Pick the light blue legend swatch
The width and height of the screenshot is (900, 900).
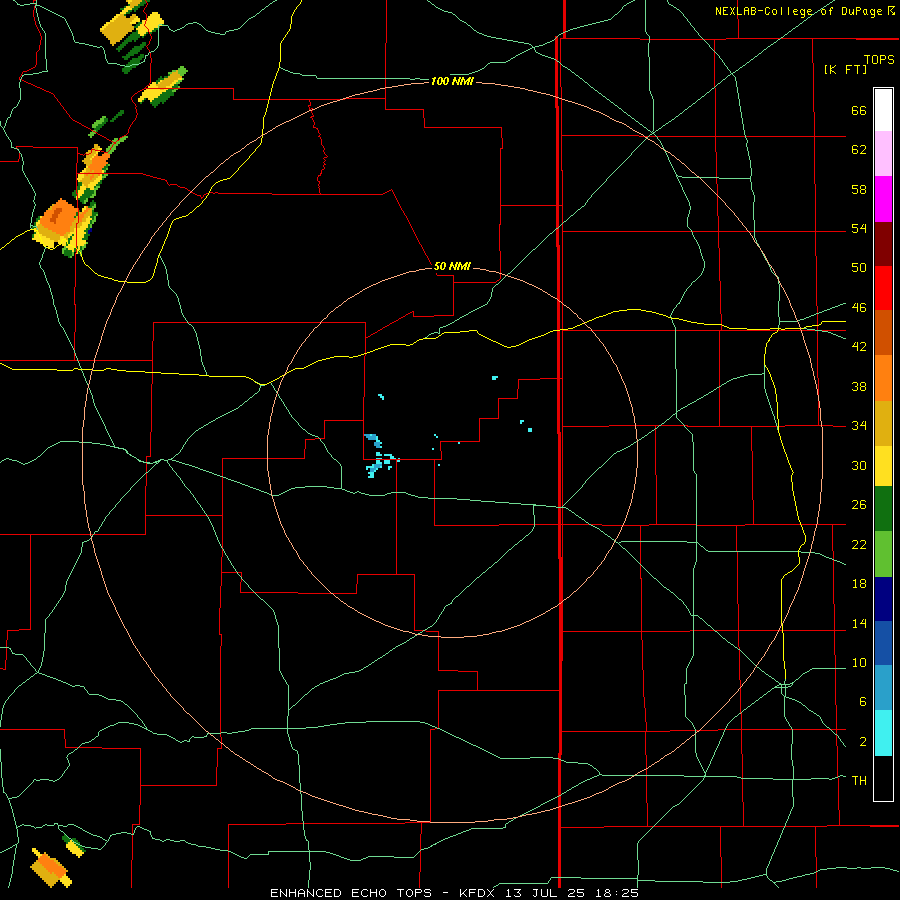(883, 688)
